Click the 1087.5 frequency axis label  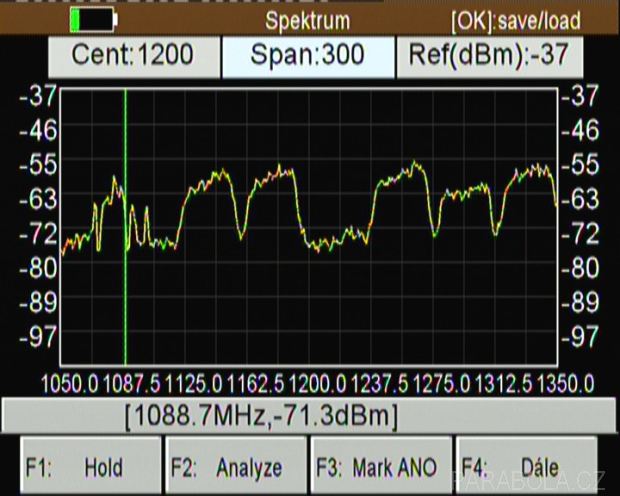point(131,384)
